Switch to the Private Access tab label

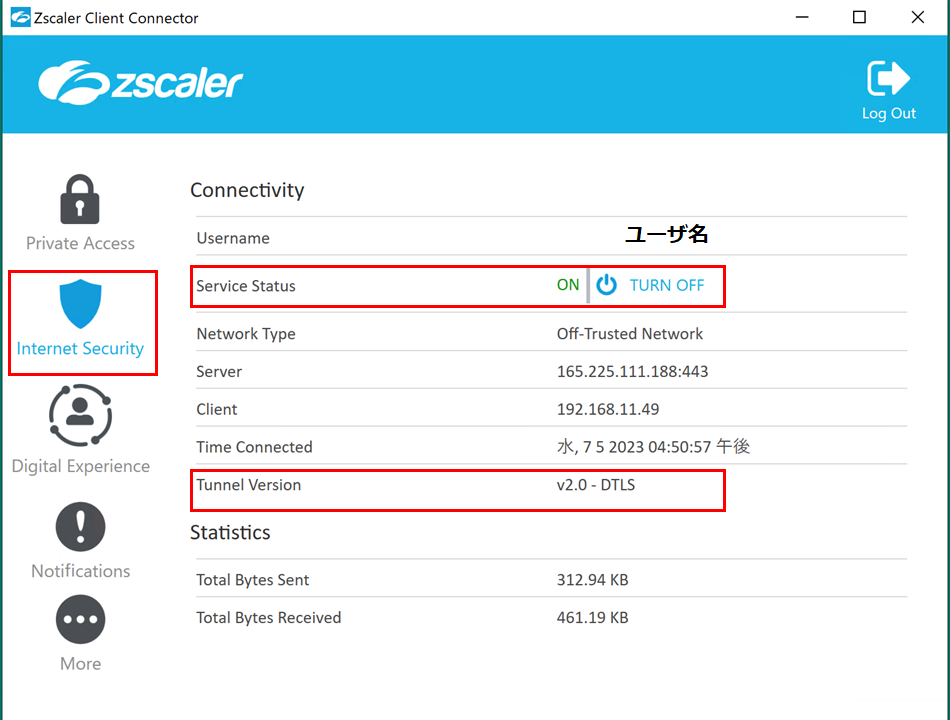[80, 243]
